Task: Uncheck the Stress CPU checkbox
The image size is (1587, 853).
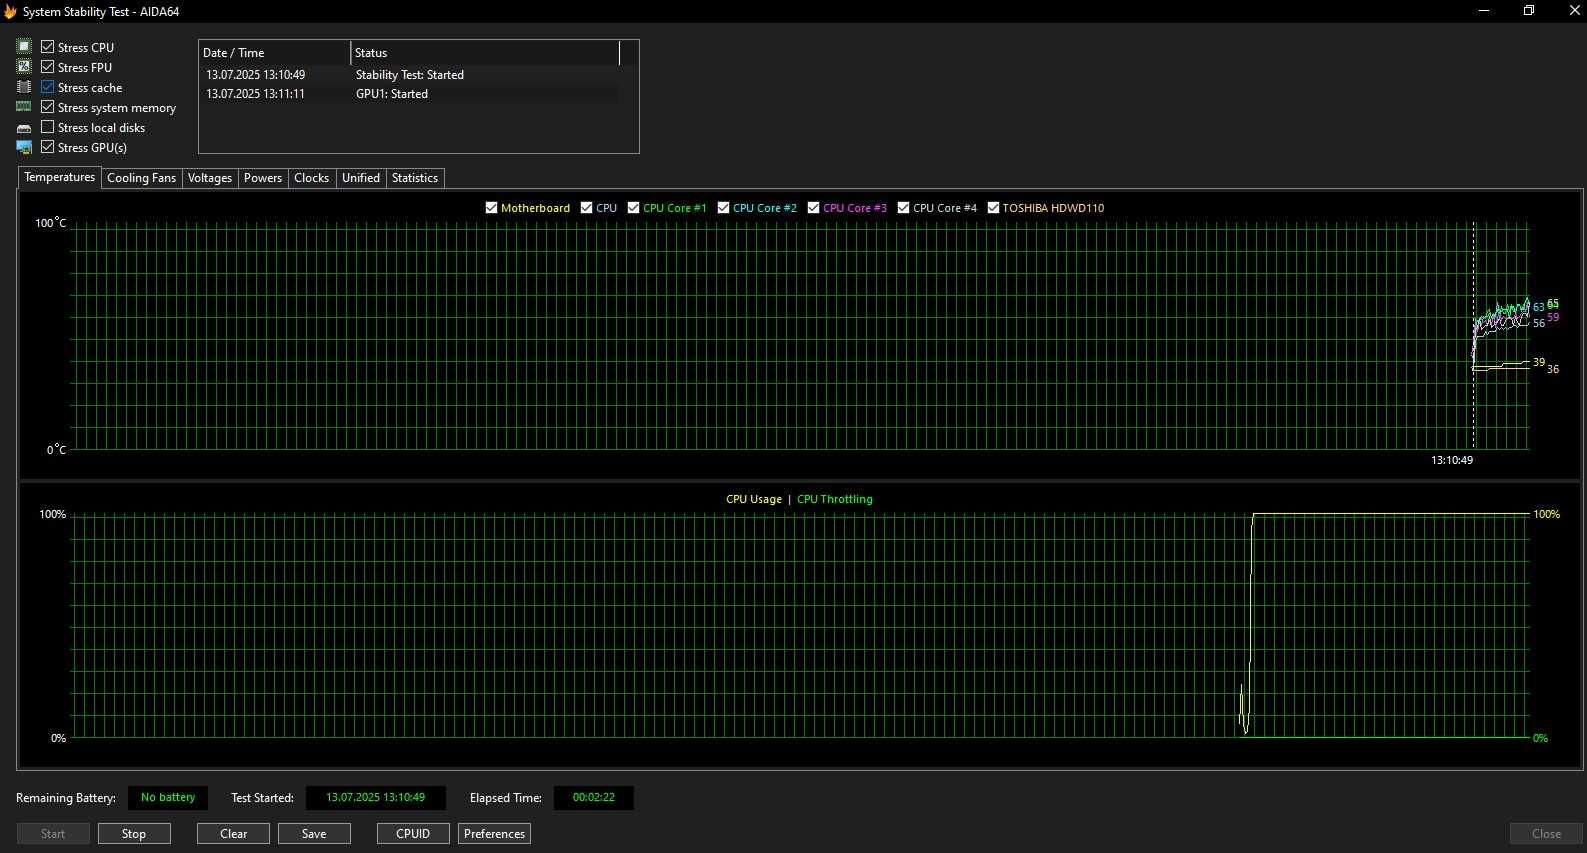Action: pyautogui.click(x=47, y=47)
